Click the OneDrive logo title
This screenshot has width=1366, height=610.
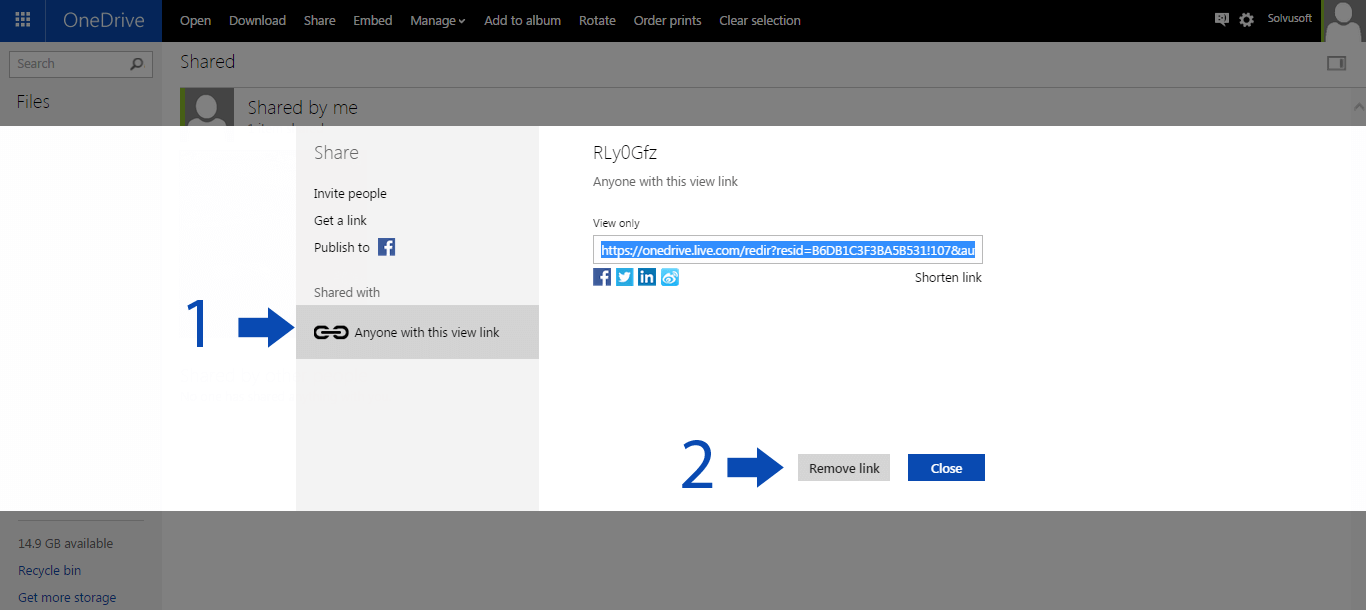tap(104, 20)
